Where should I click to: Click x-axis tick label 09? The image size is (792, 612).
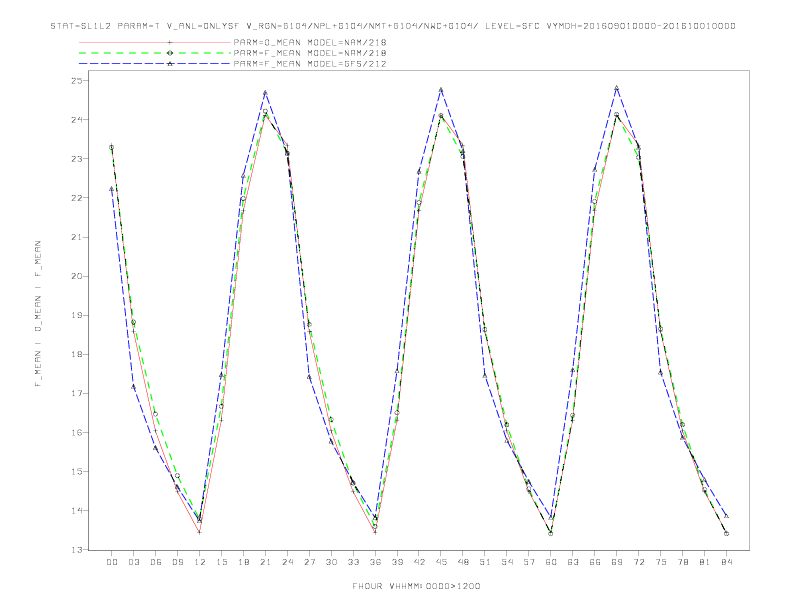click(x=177, y=562)
